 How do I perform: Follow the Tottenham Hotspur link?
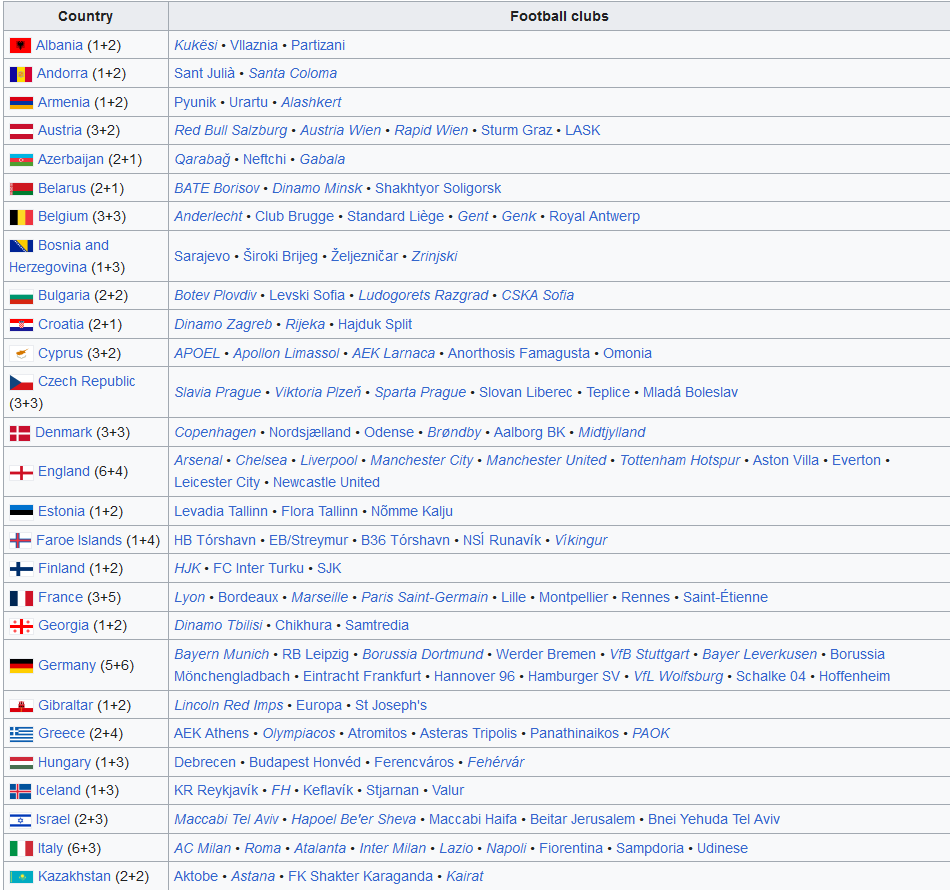680,460
